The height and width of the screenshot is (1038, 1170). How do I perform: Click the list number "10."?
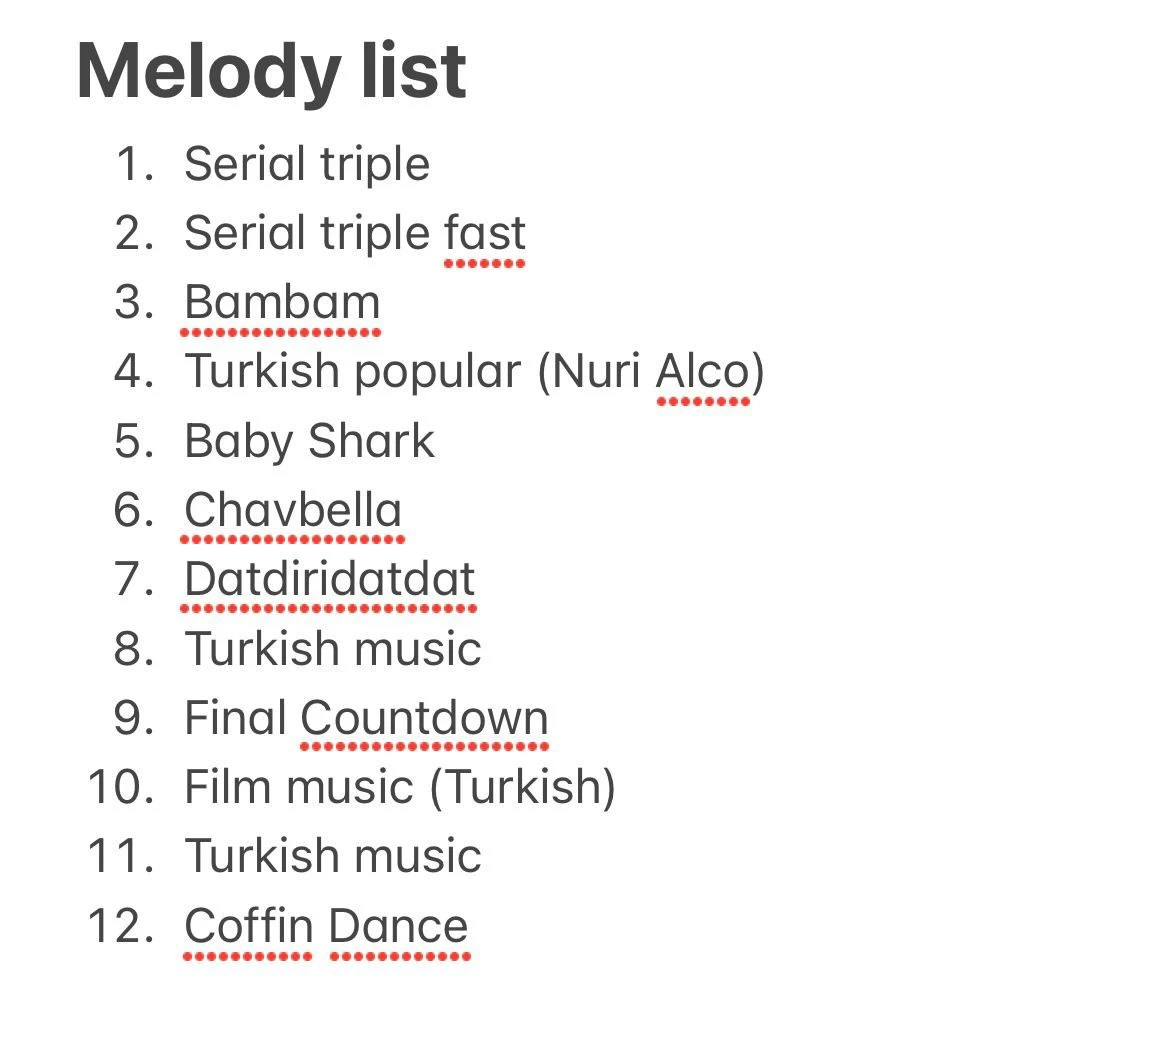121,787
